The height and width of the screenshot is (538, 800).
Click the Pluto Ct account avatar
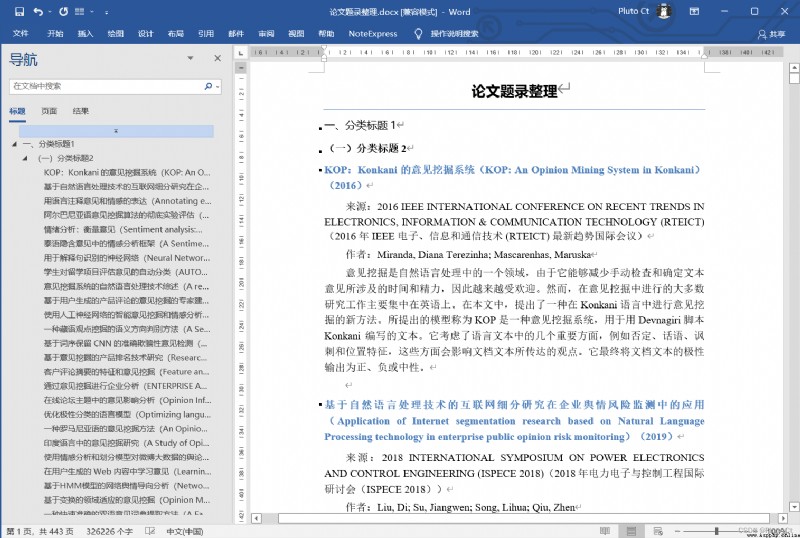click(664, 11)
